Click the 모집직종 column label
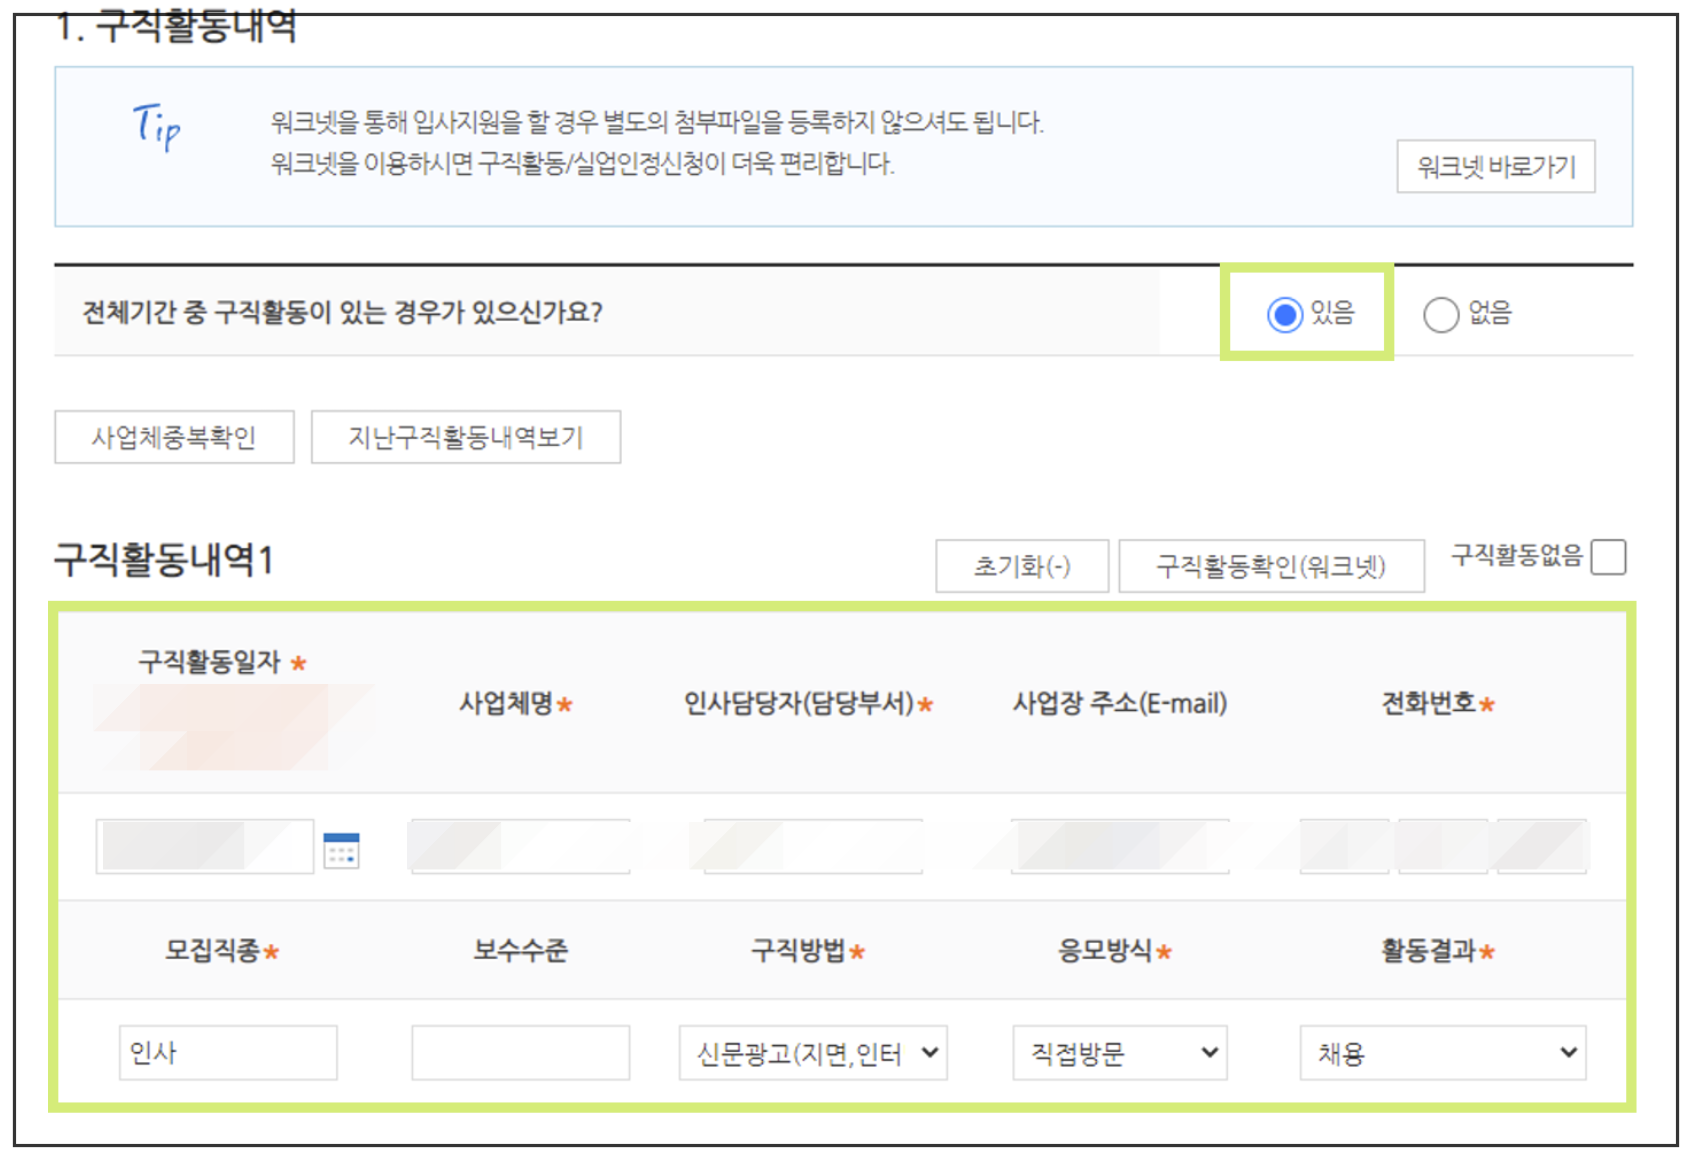 click(x=212, y=950)
